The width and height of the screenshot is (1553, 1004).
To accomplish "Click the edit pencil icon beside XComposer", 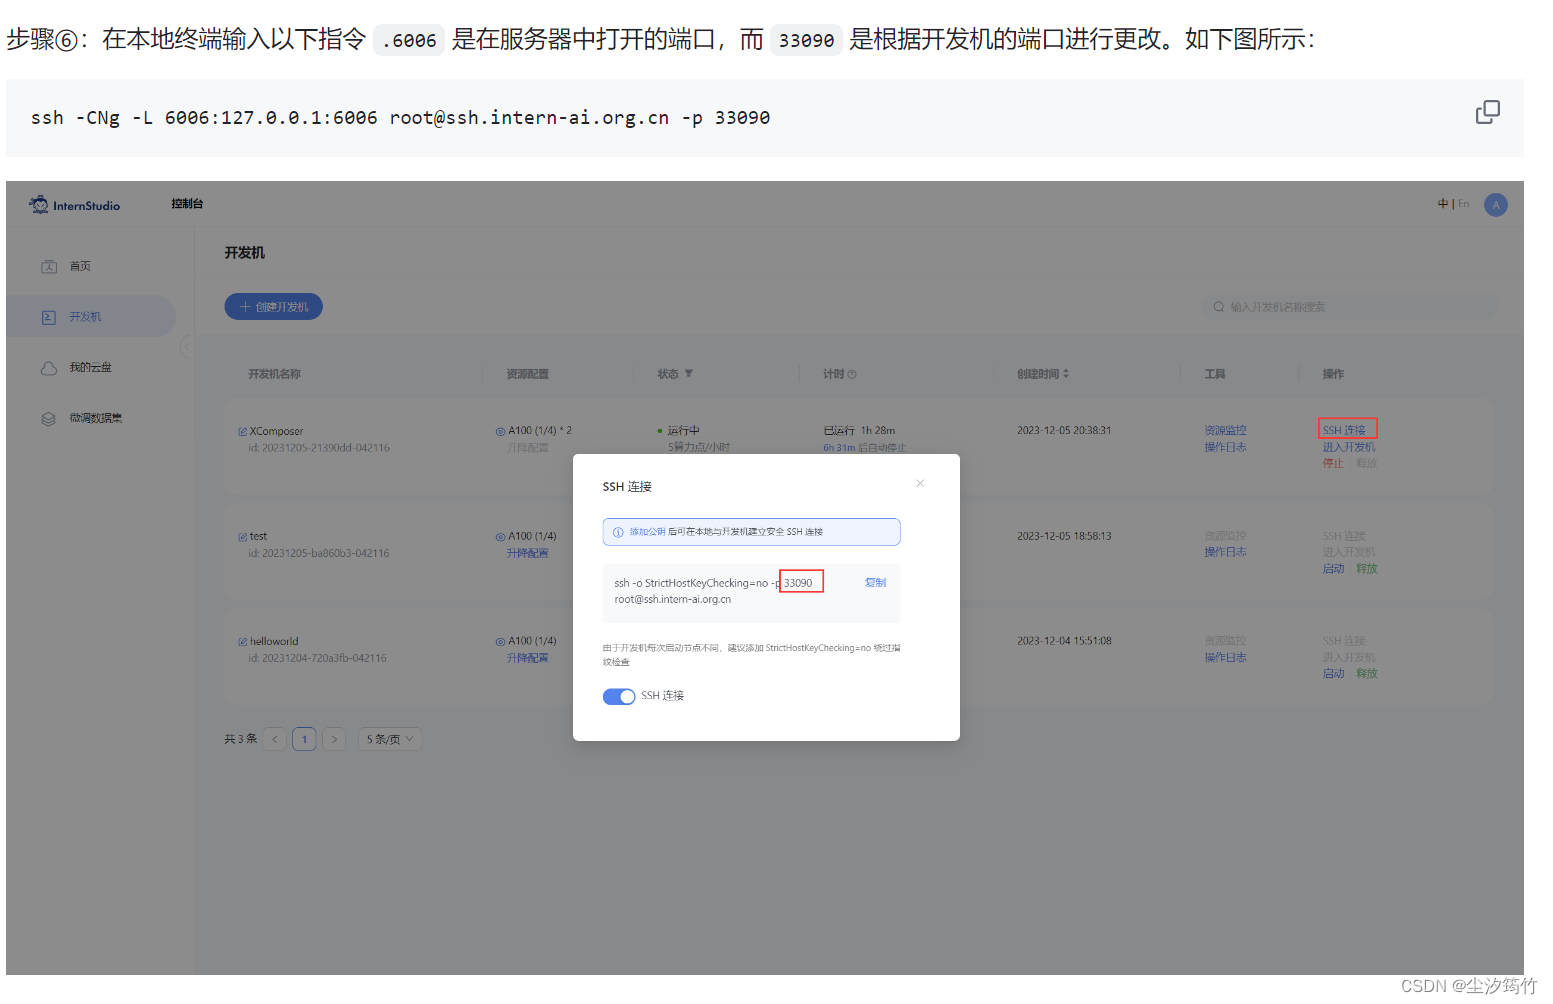I will (241, 430).
